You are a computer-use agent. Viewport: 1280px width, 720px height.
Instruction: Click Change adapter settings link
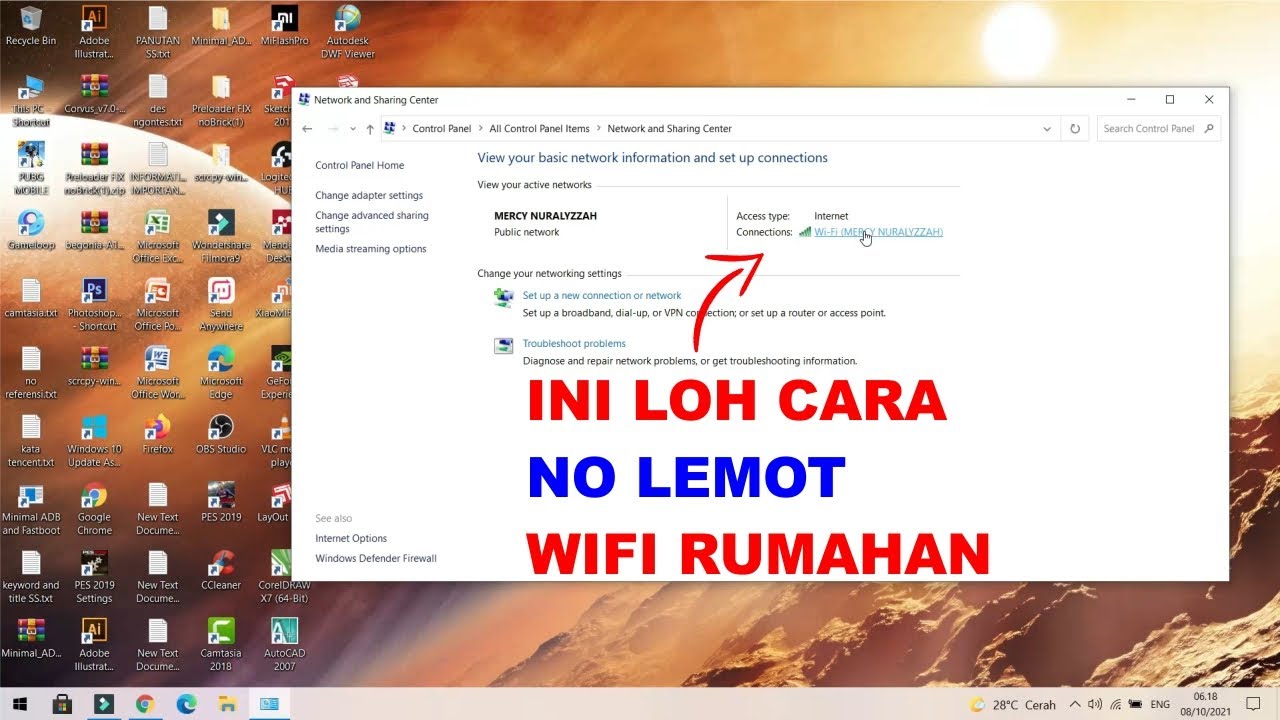click(x=369, y=196)
